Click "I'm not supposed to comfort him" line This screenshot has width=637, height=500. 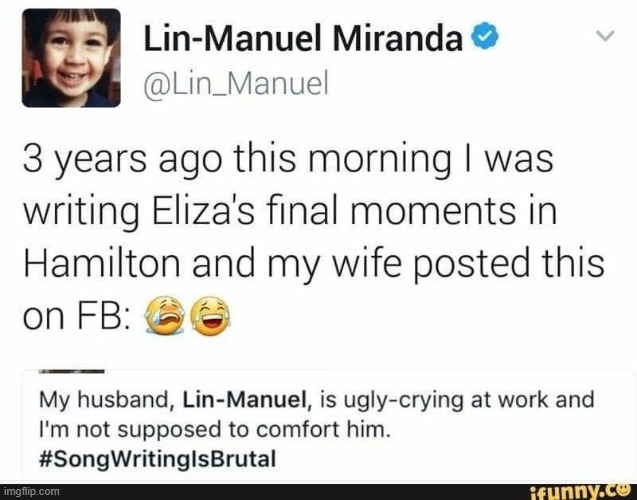214,429
